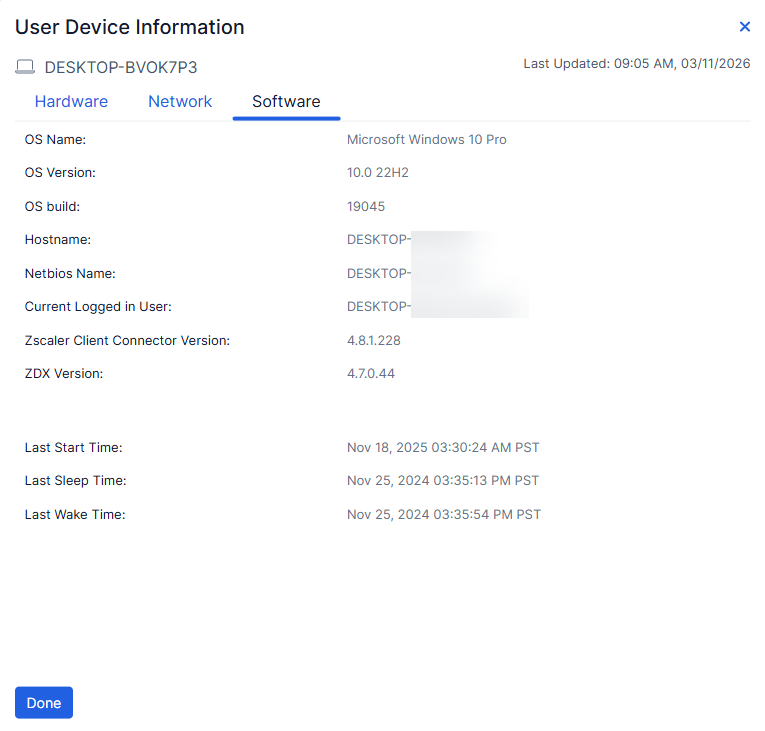
Task: Select Client Connector version 4.8.1.228
Action: pyautogui.click(x=374, y=341)
